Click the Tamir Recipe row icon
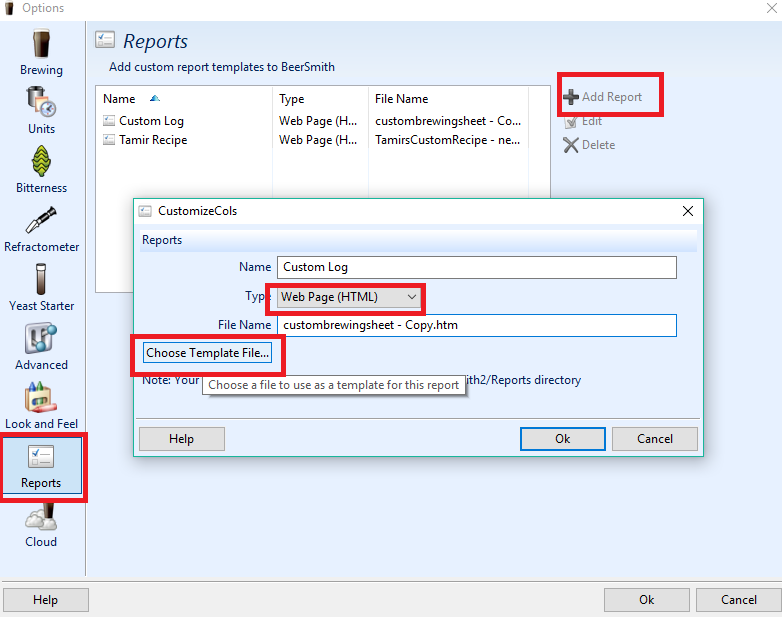The image size is (782, 617). 109,140
